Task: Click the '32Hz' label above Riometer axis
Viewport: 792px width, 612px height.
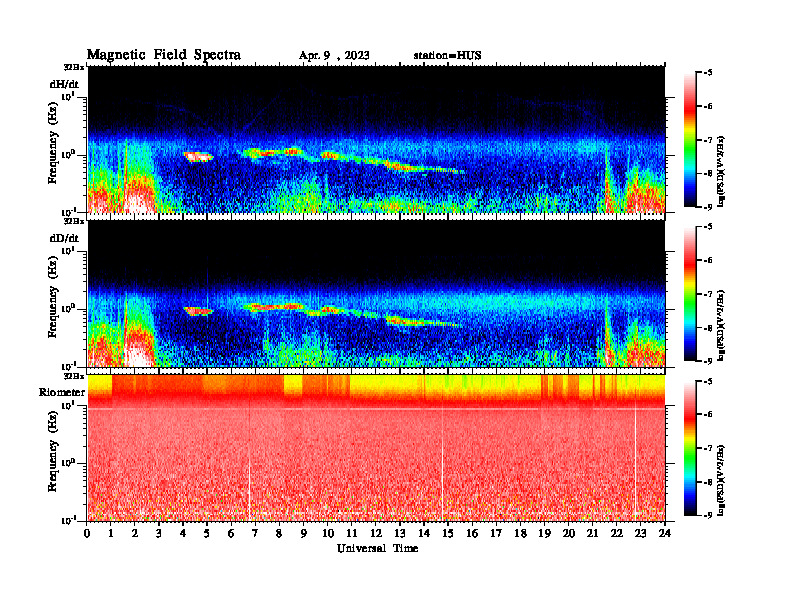Action: pos(74,376)
